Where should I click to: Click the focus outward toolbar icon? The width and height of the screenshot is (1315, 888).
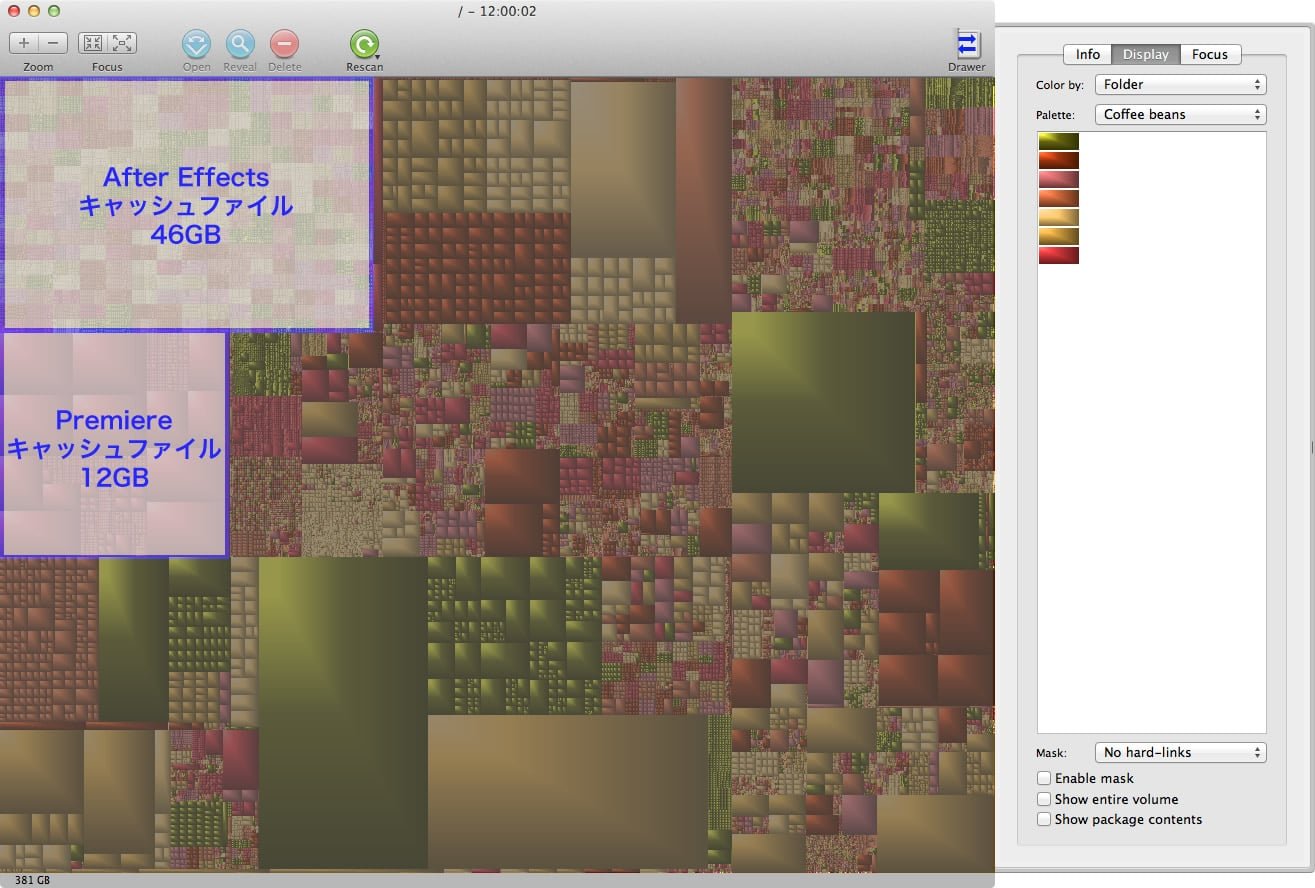pos(122,43)
